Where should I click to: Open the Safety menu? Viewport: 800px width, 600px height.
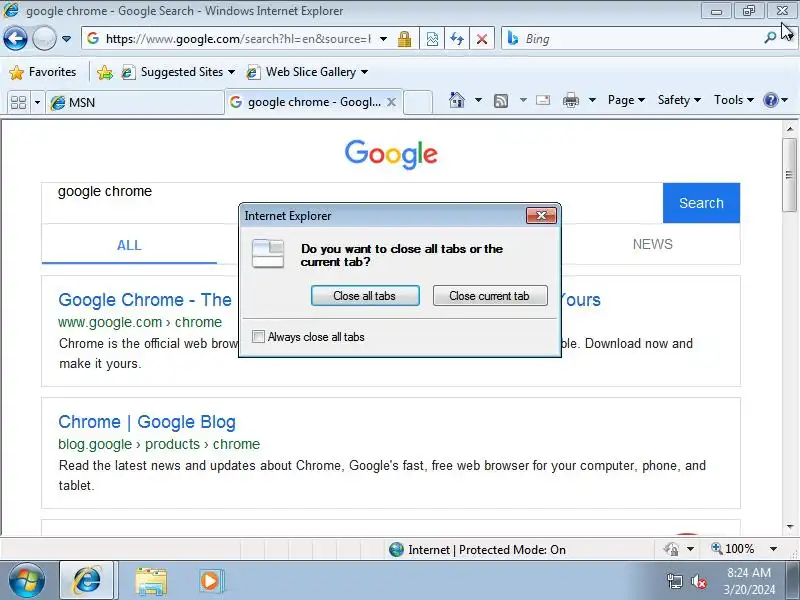click(679, 100)
